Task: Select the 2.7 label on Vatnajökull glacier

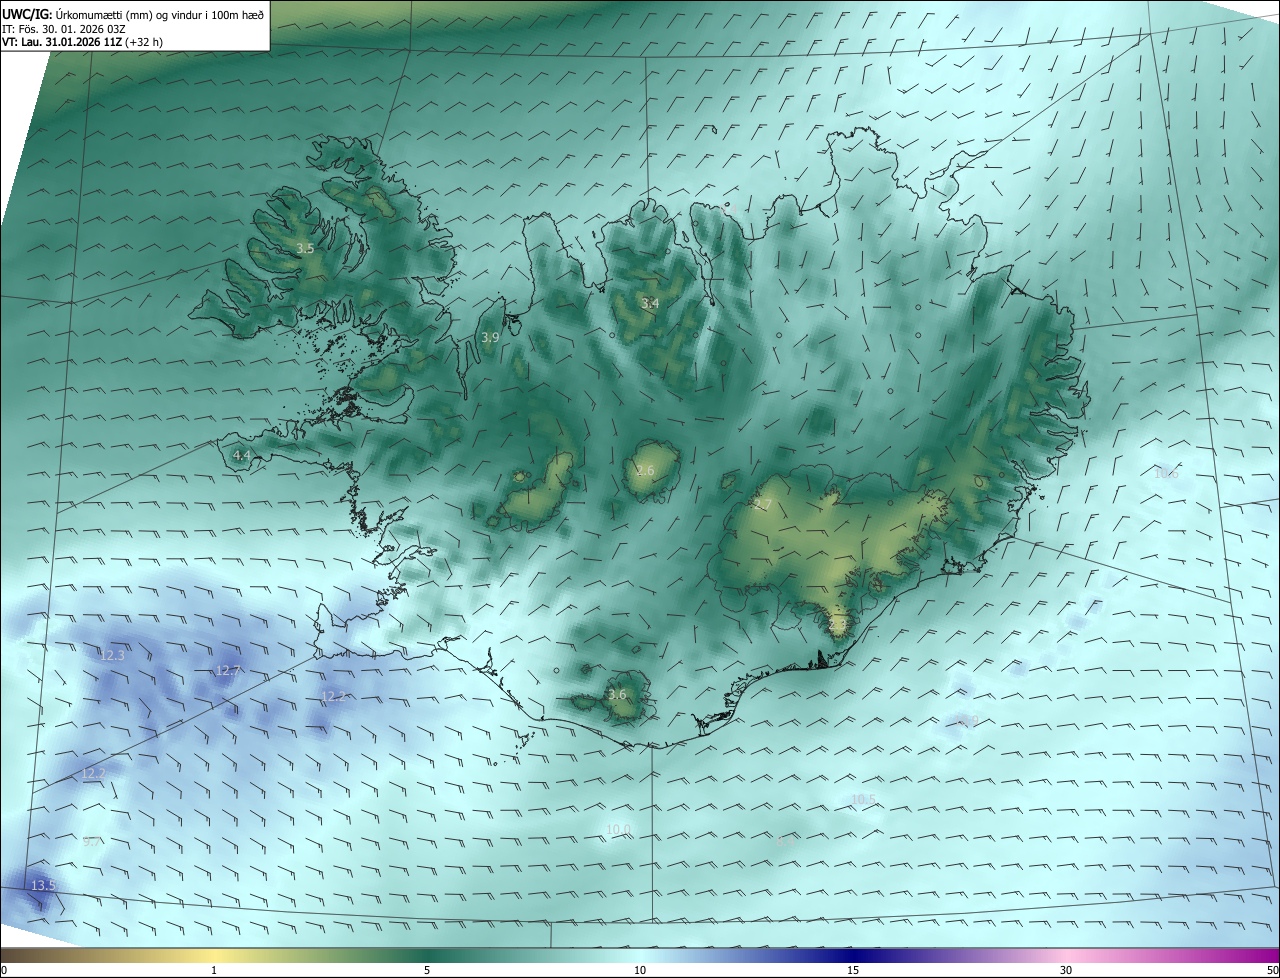Action: [x=762, y=504]
